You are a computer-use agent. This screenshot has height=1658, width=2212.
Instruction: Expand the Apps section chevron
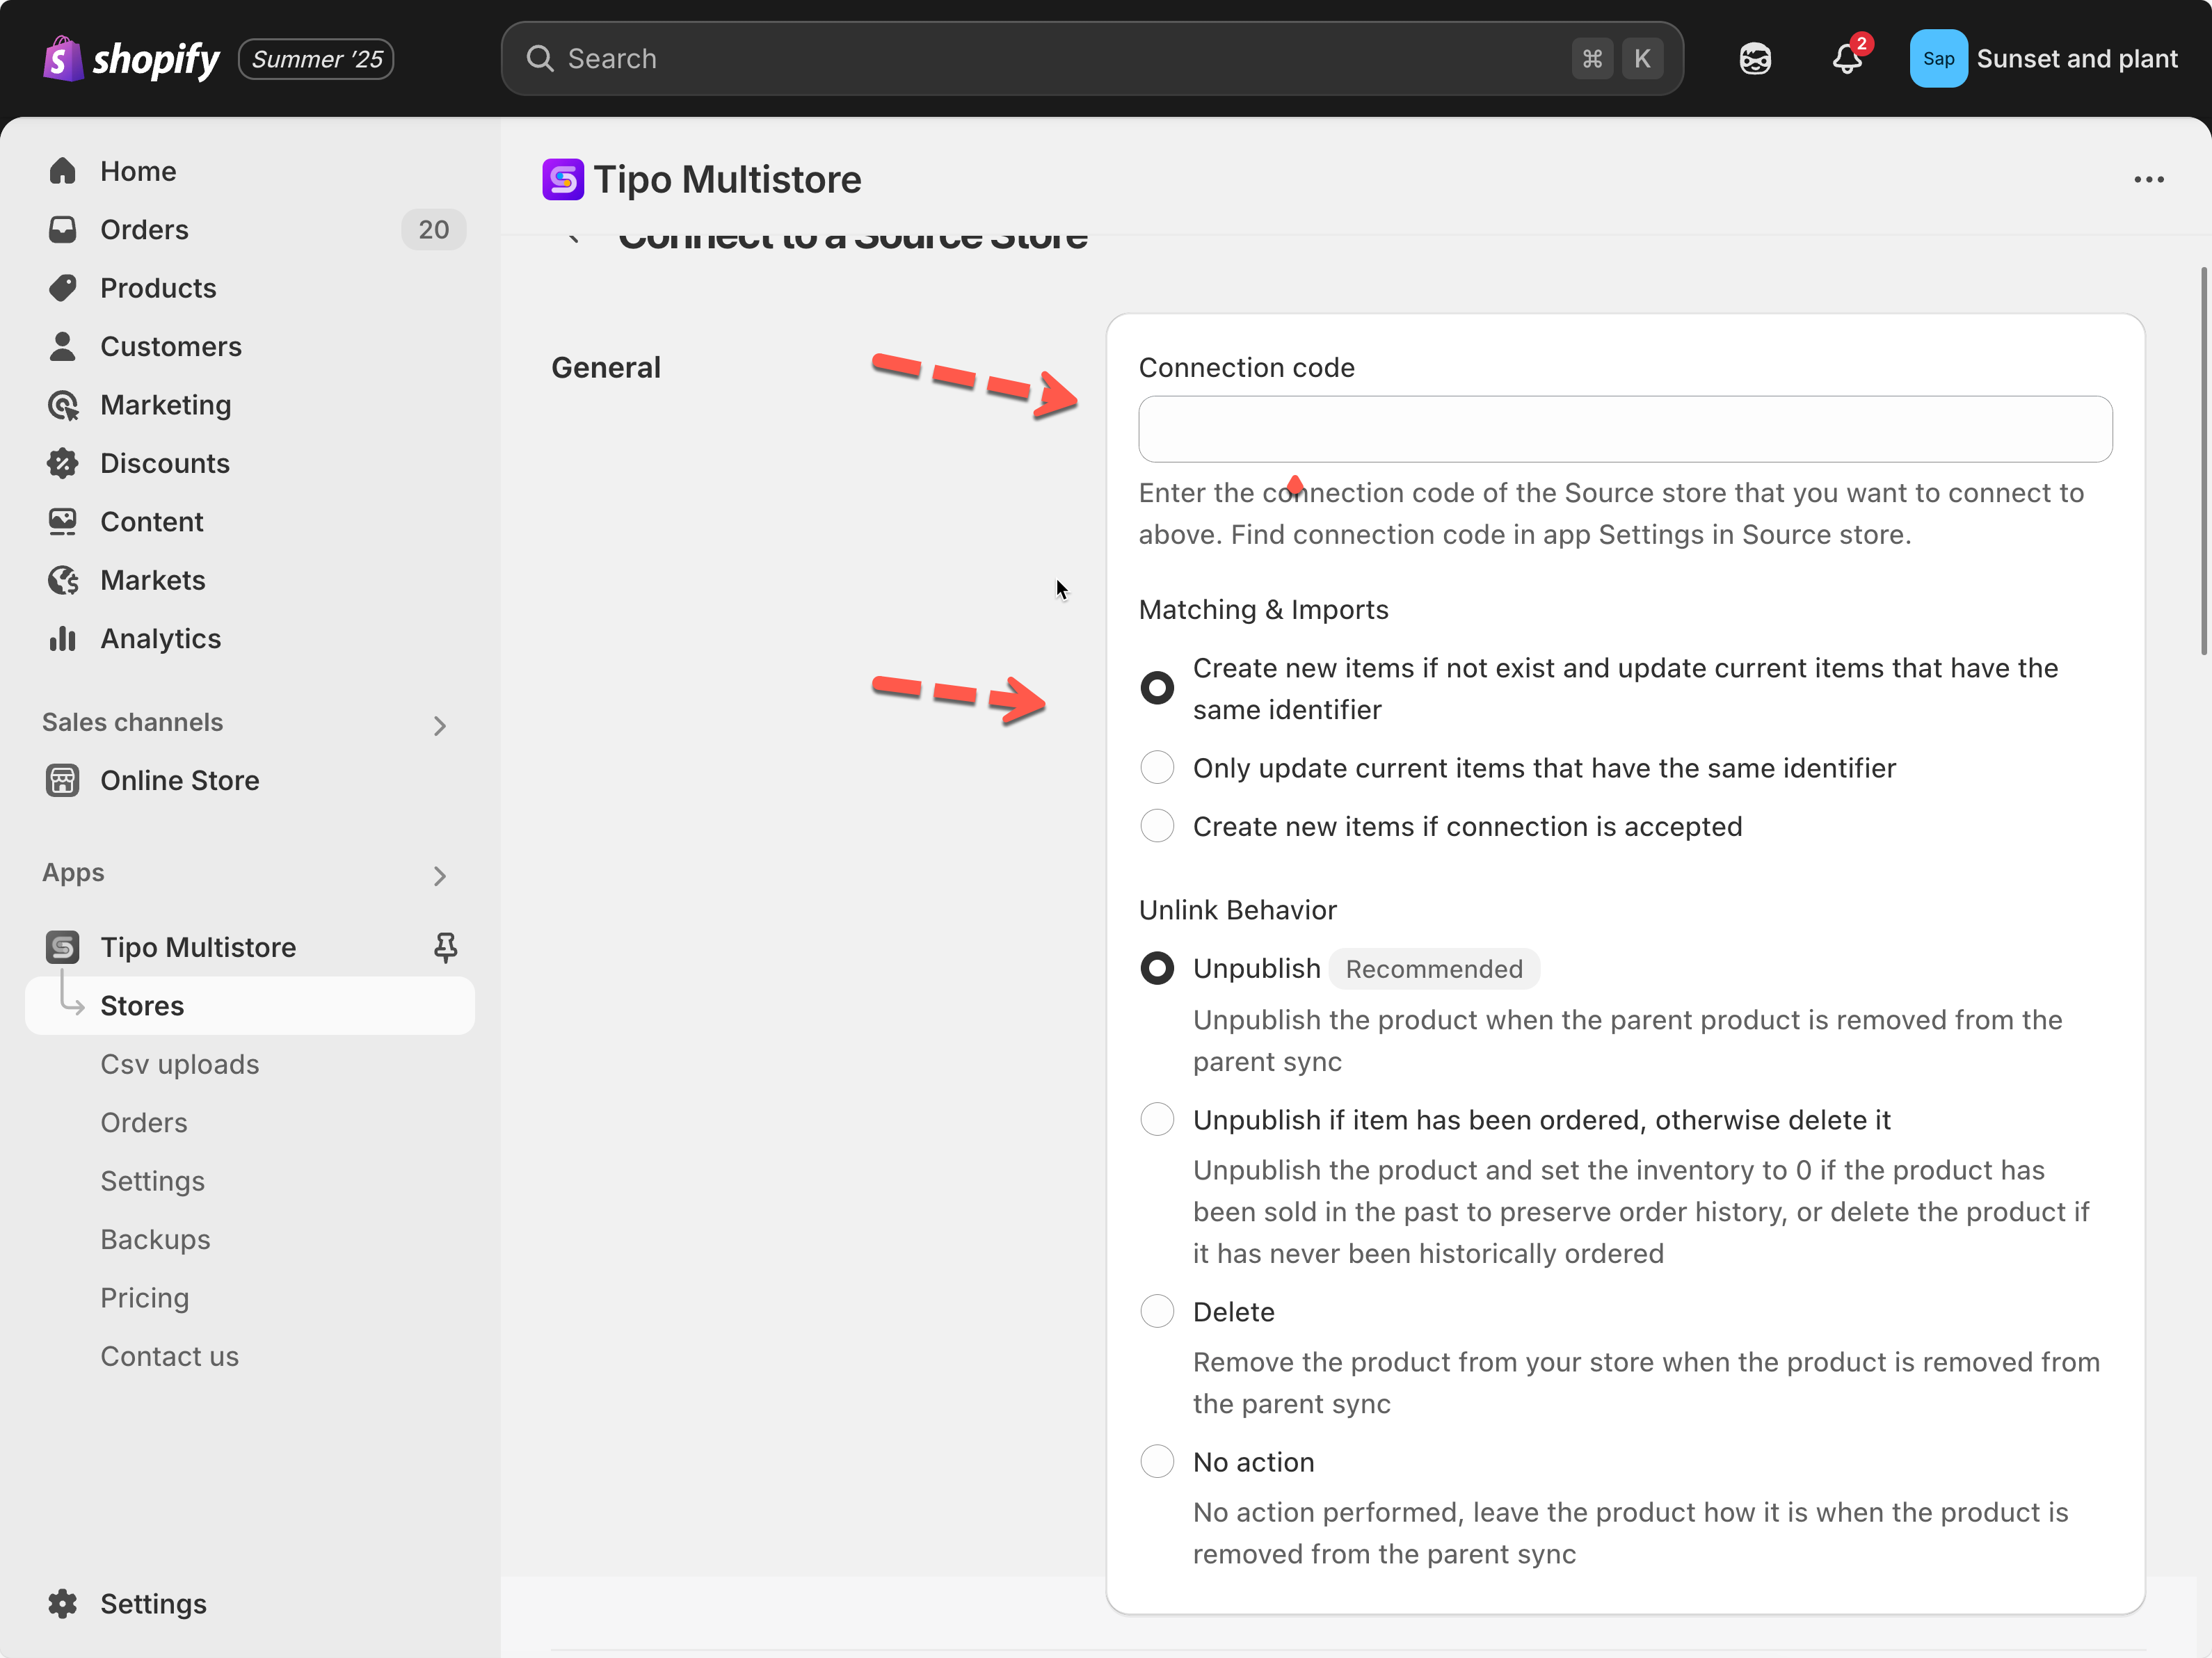point(439,876)
